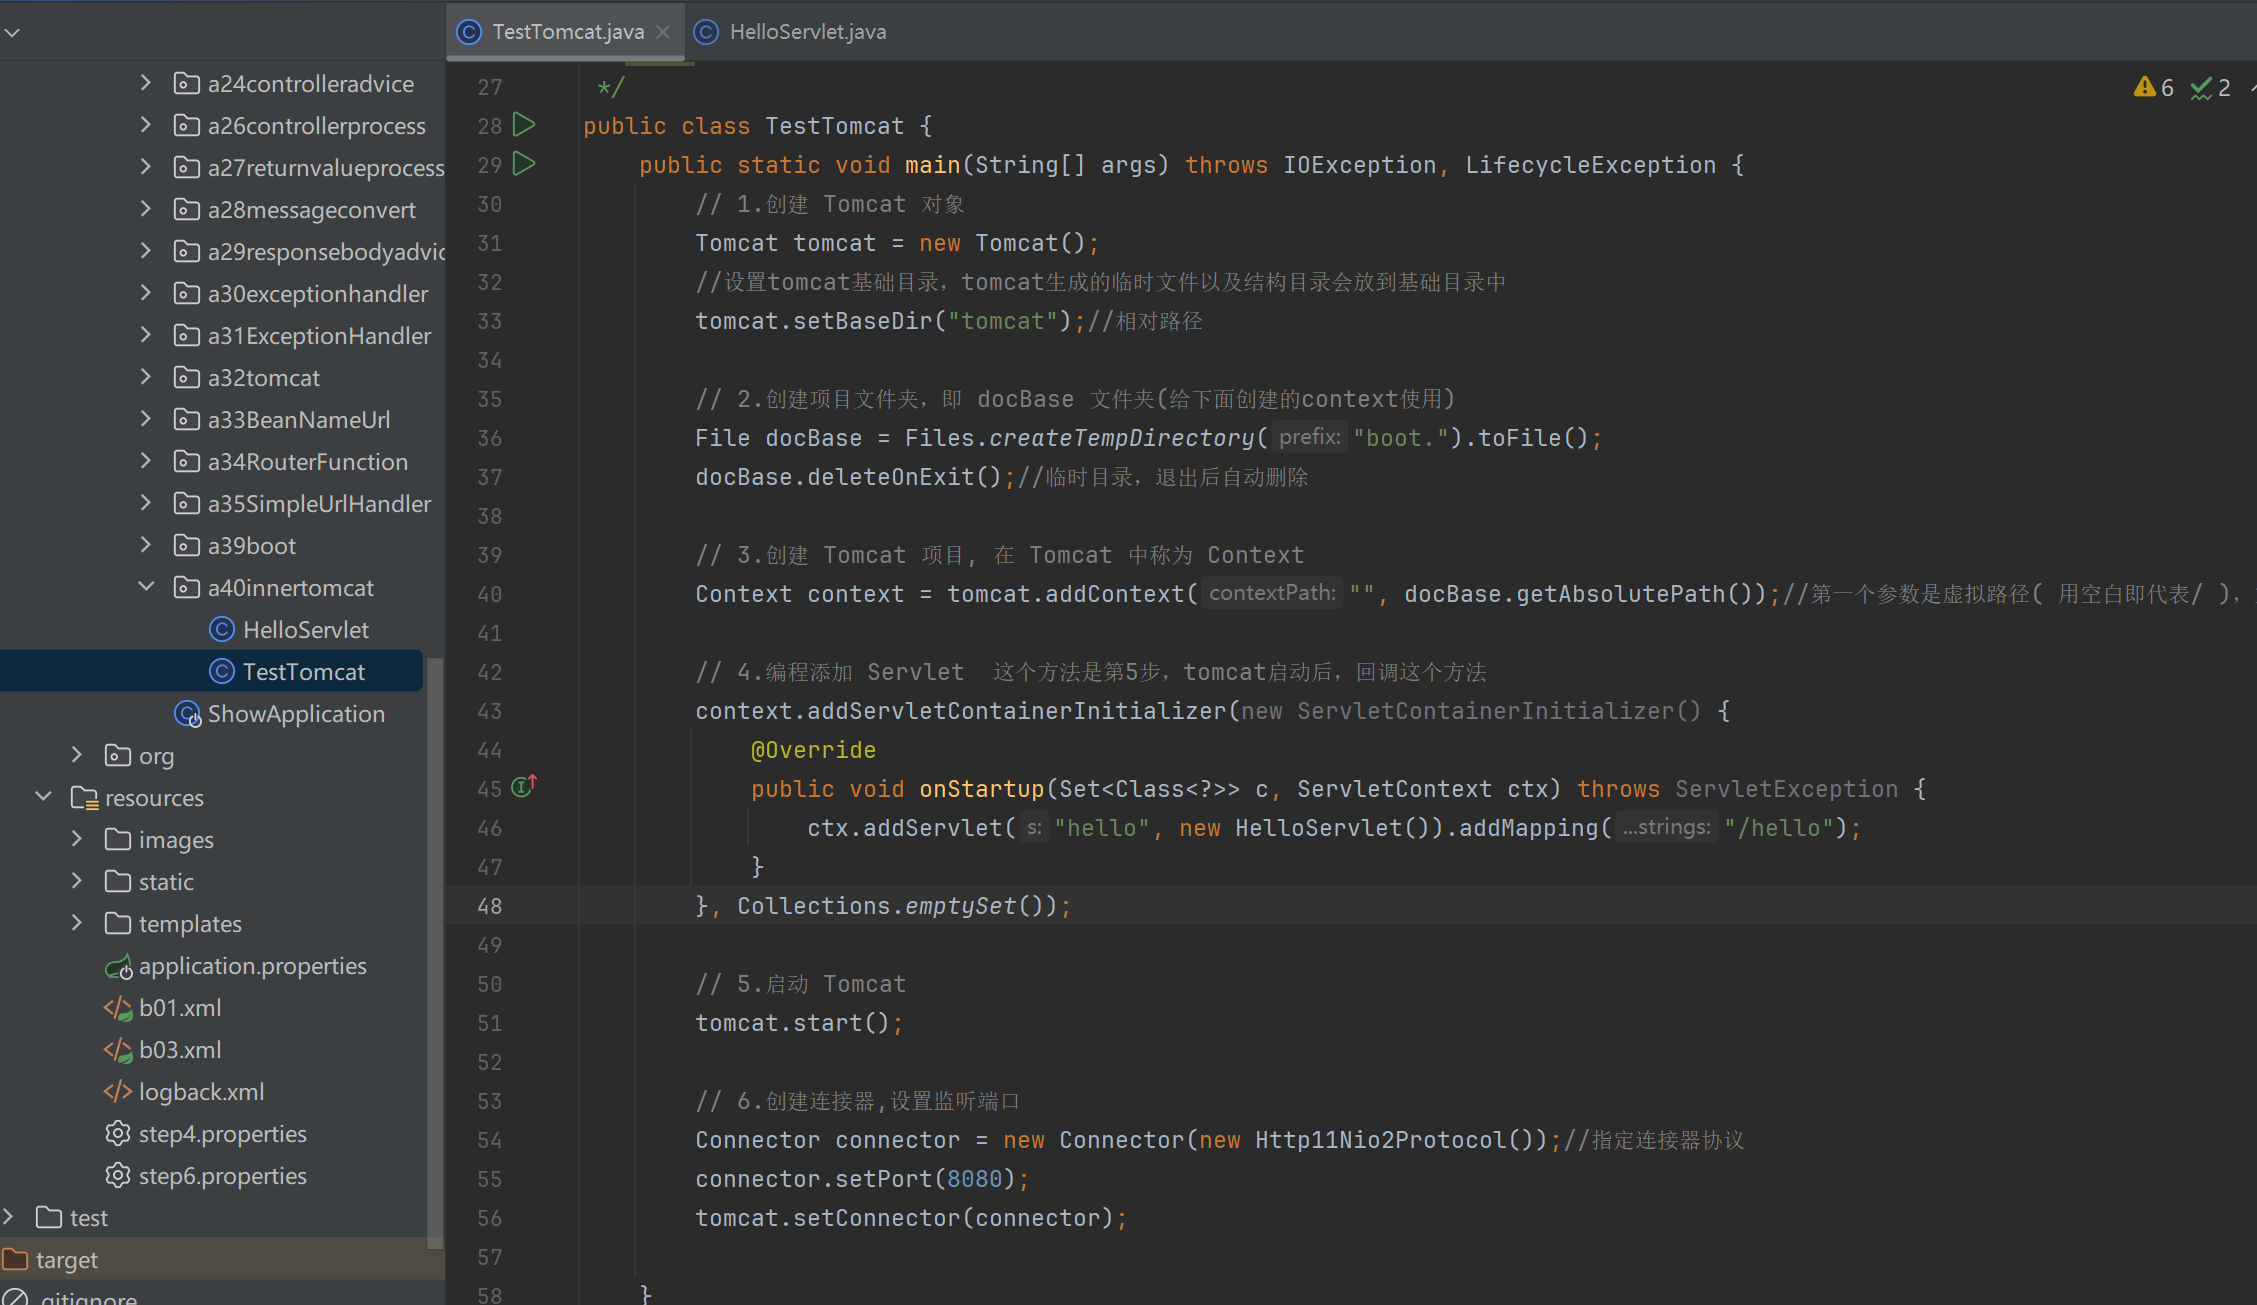The width and height of the screenshot is (2257, 1305).
Task: Click the TestTomcat.java tab class icon
Action: (x=469, y=32)
